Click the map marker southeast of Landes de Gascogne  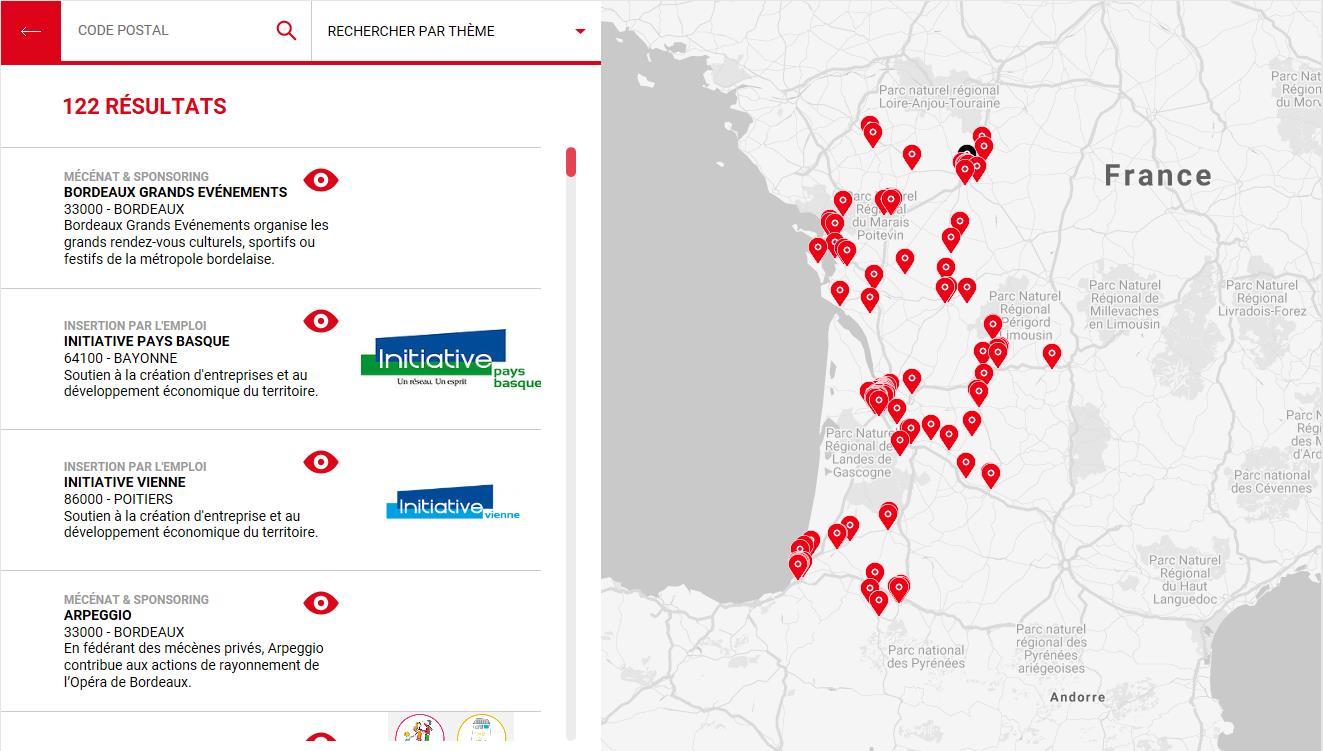click(x=990, y=475)
